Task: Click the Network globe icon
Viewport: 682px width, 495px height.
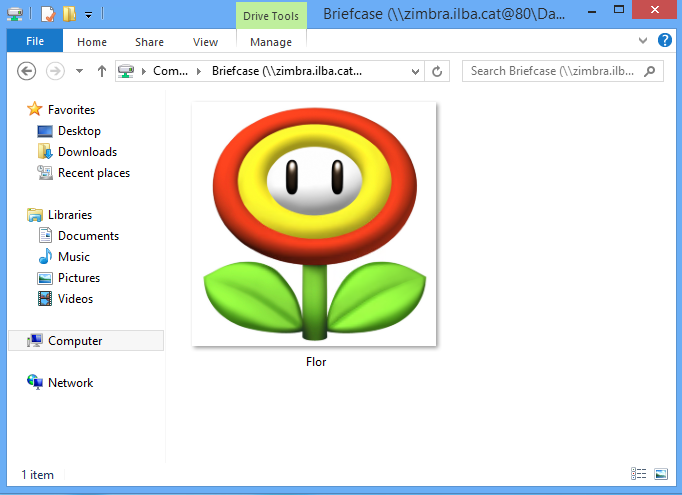Action: [x=35, y=382]
